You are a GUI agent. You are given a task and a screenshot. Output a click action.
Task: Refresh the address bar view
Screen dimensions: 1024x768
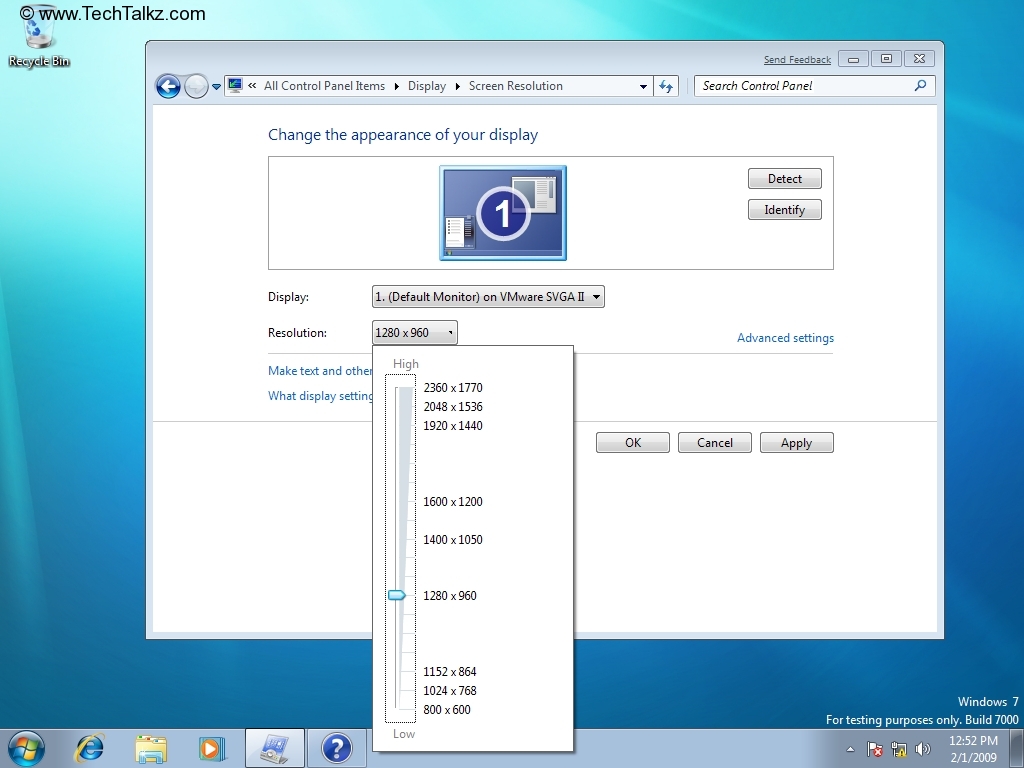(x=666, y=86)
